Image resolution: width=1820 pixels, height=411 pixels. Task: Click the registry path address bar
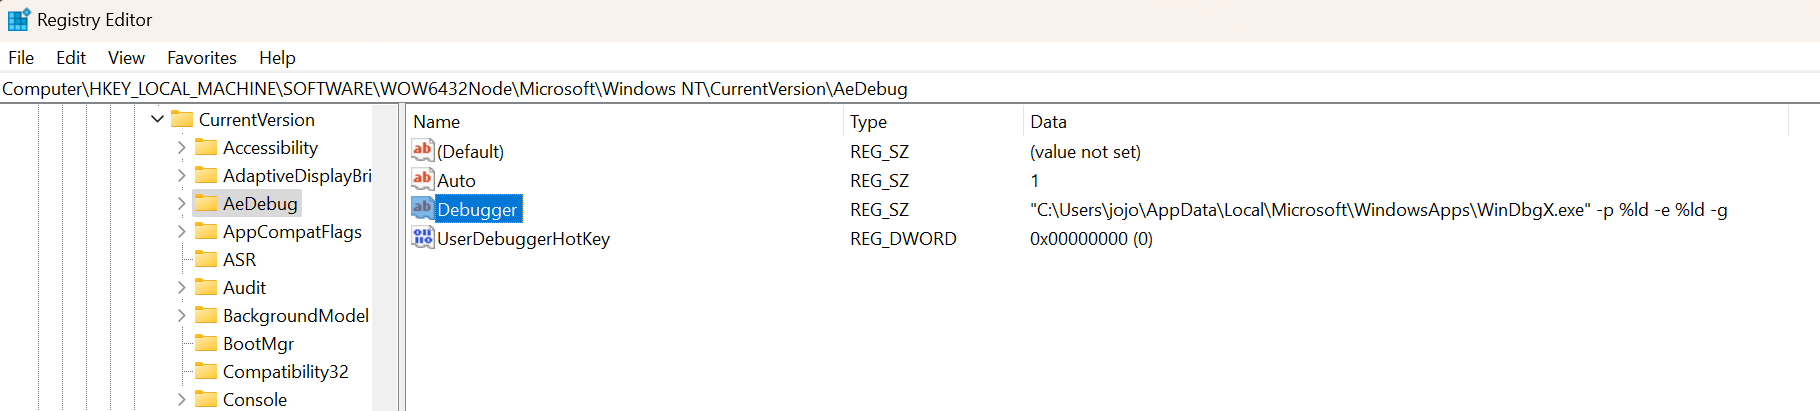pos(910,89)
